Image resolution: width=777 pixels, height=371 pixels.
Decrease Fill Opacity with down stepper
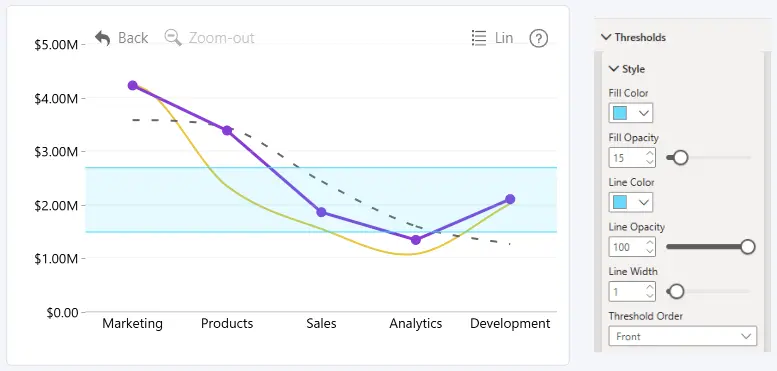click(x=650, y=162)
